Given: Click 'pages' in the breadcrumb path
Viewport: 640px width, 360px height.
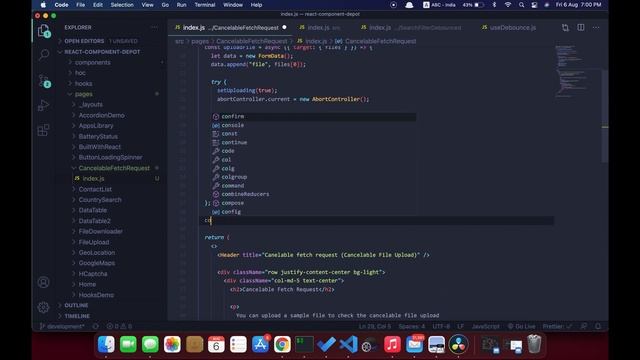Looking at the screenshot, I should click(x=200, y=41).
